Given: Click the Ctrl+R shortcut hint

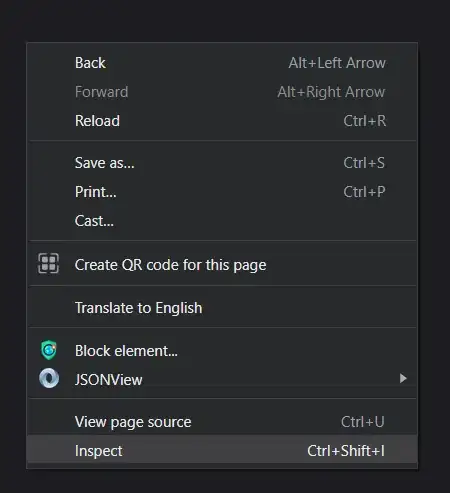Looking at the screenshot, I should [x=365, y=121].
